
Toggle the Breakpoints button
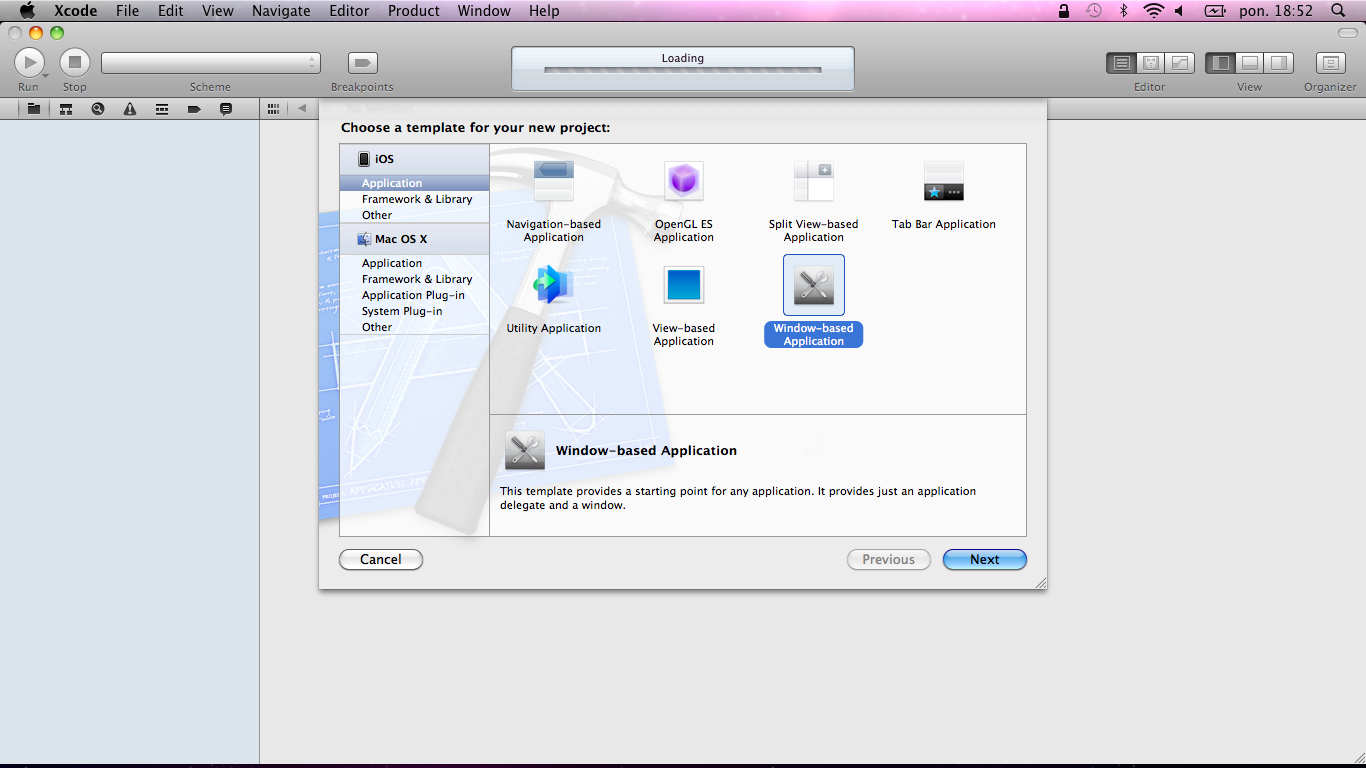tap(362, 63)
